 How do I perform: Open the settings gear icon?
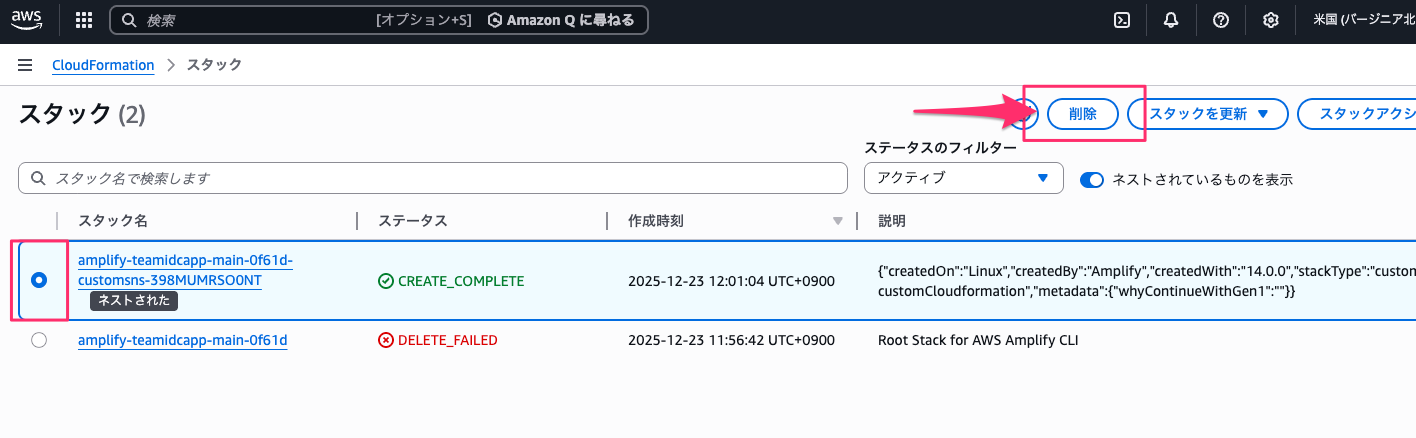point(1270,20)
